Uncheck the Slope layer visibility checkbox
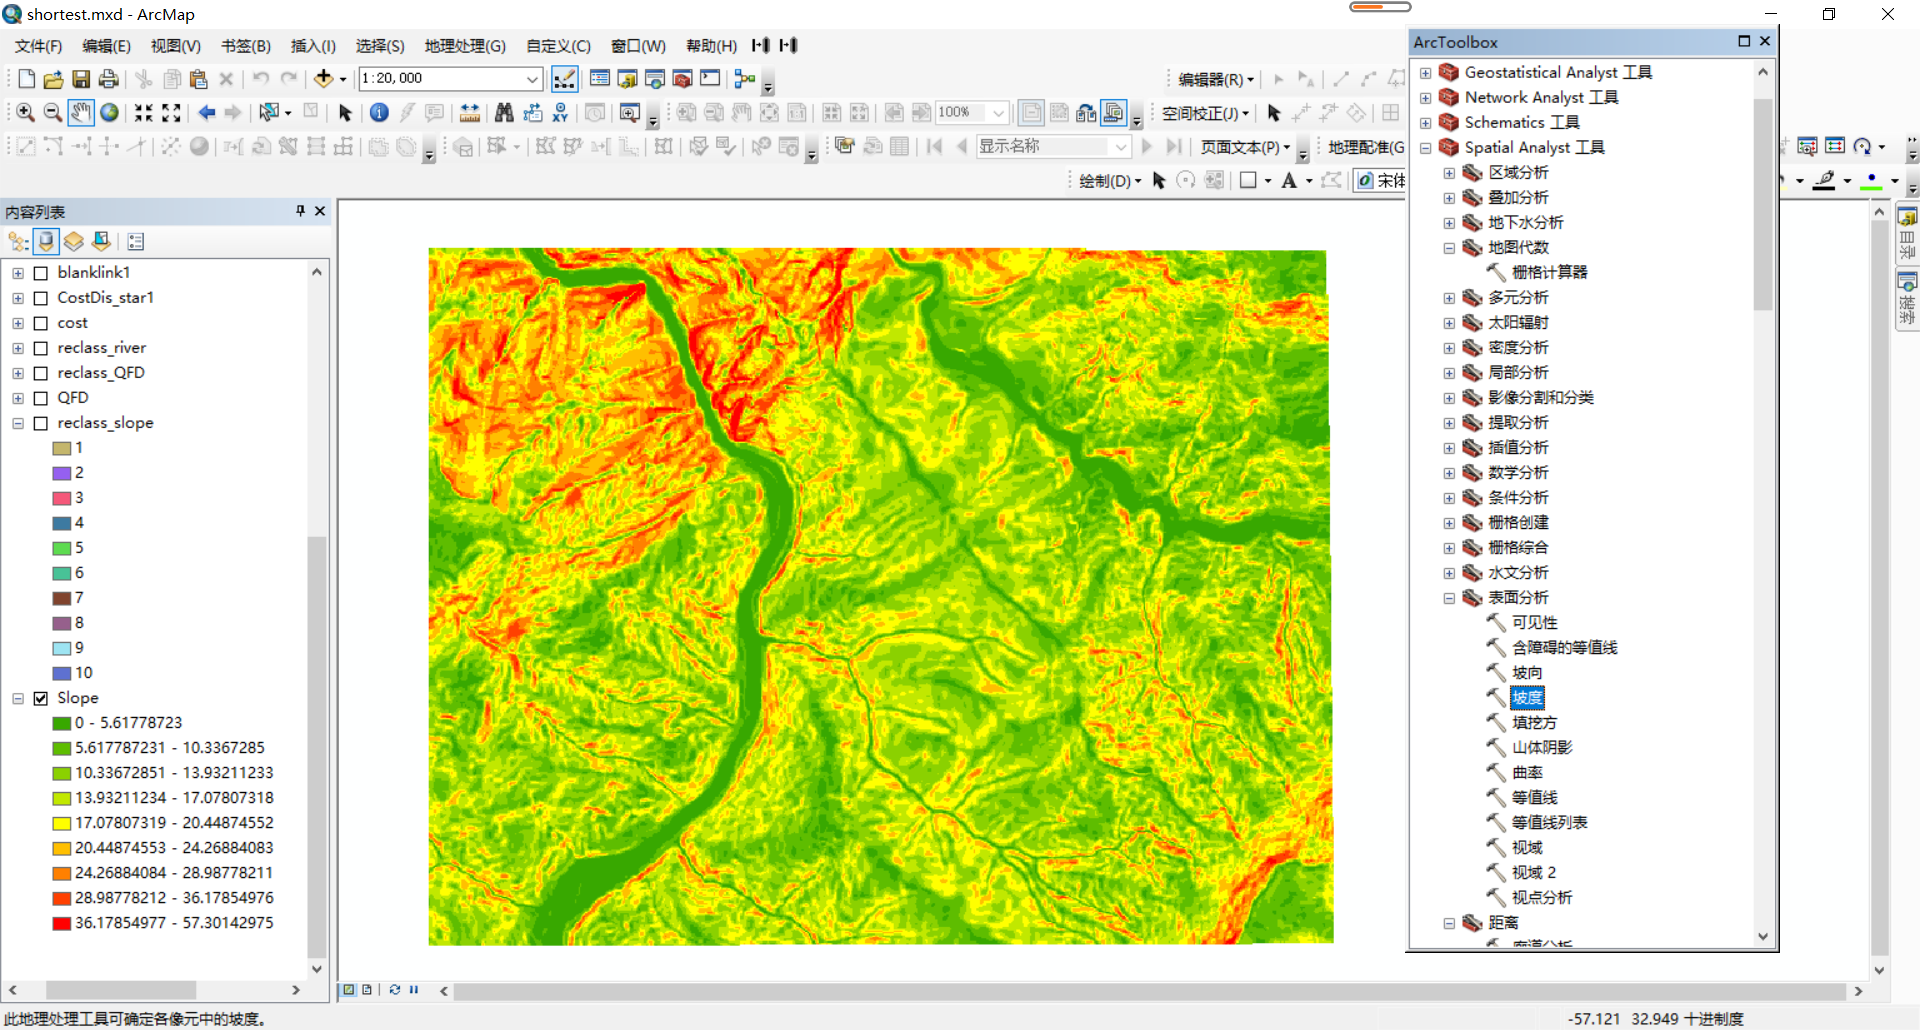The image size is (1920, 1030). tap(41, 698)
